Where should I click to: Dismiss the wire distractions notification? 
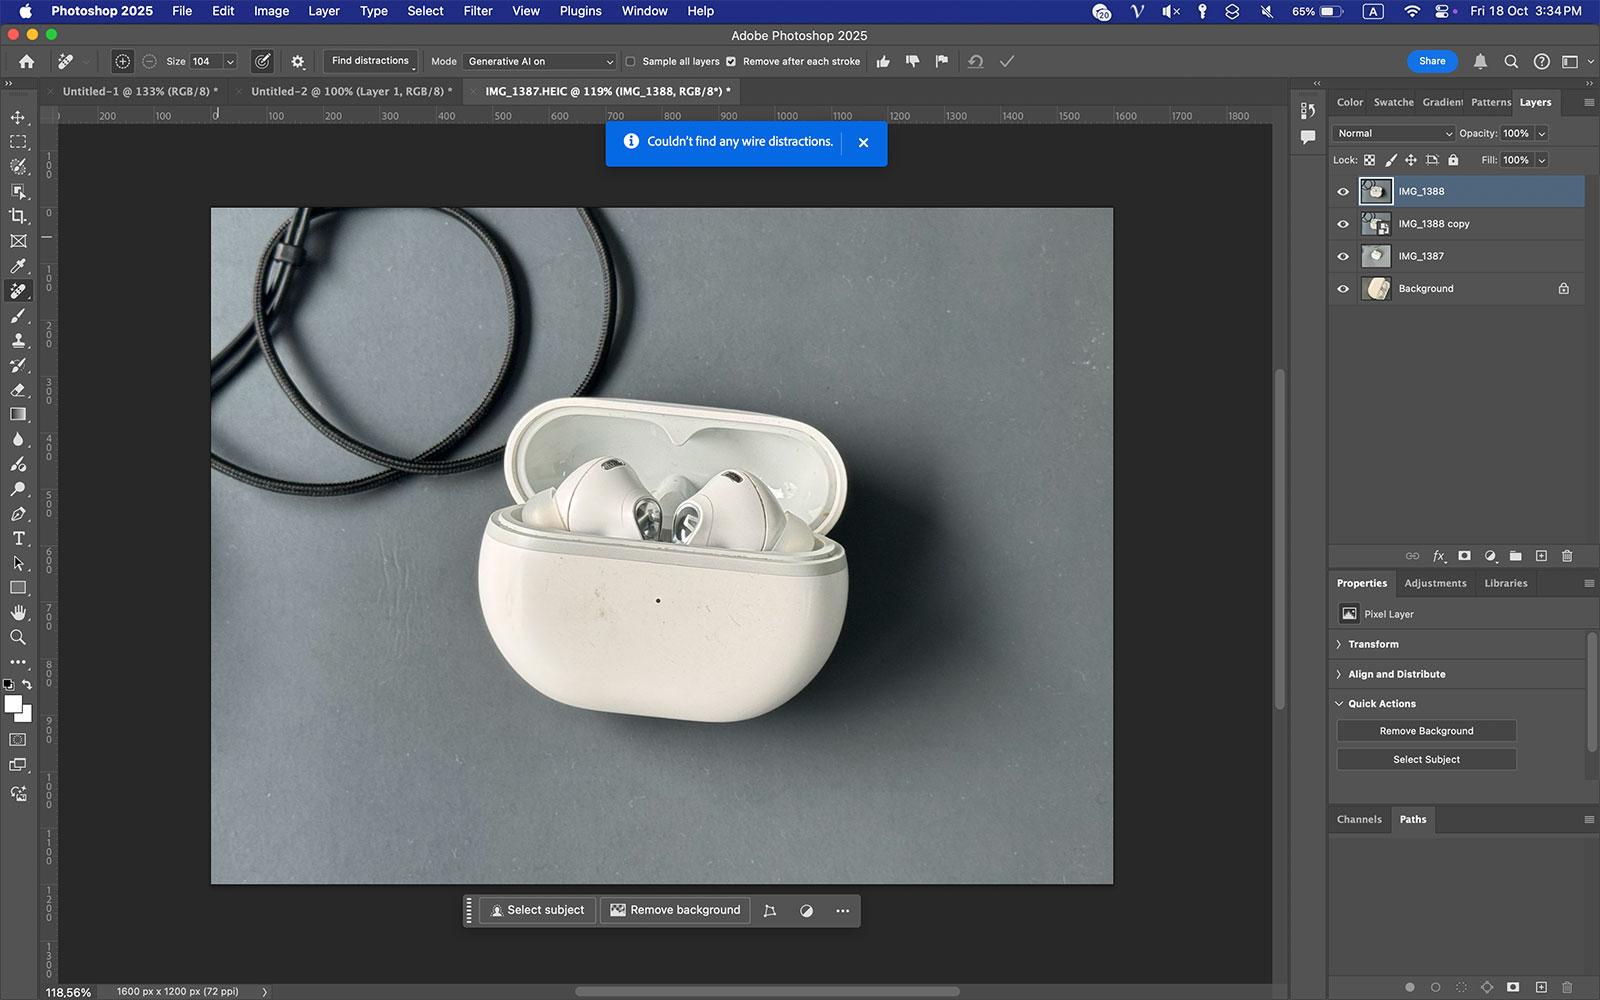(x=864, y=143)
